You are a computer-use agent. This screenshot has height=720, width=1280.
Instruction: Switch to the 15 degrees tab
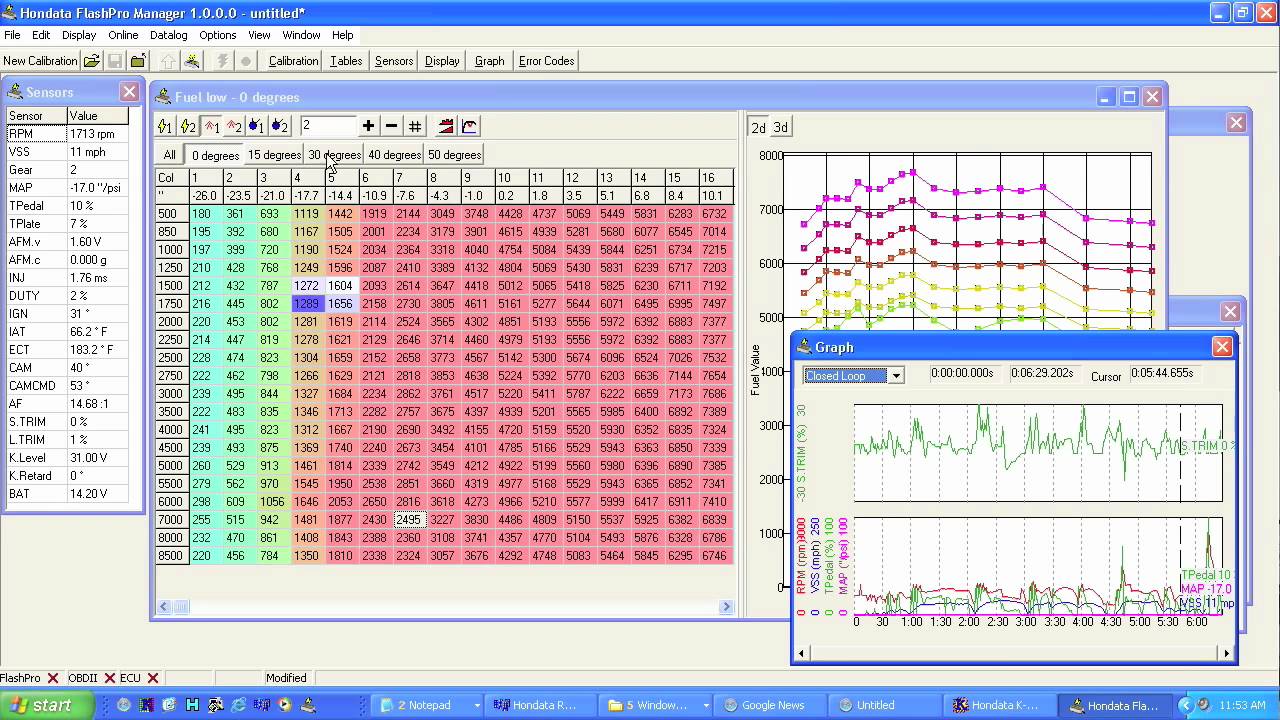[274, 155]
